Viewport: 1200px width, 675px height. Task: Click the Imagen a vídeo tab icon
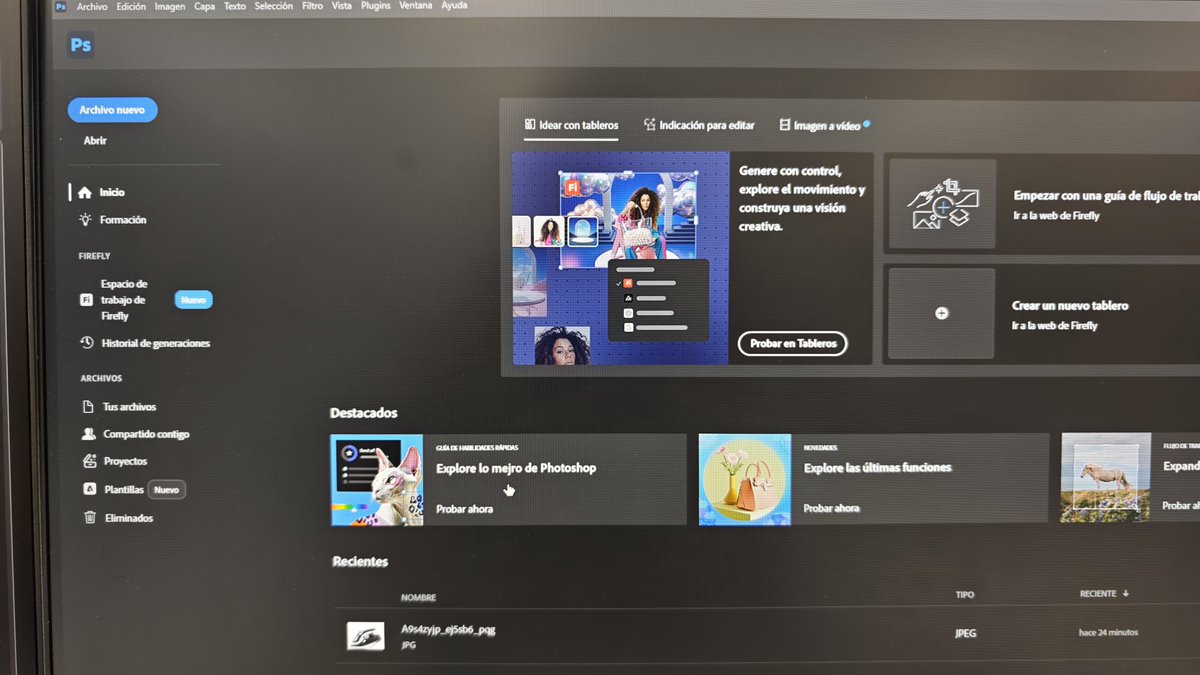[785, 126]
